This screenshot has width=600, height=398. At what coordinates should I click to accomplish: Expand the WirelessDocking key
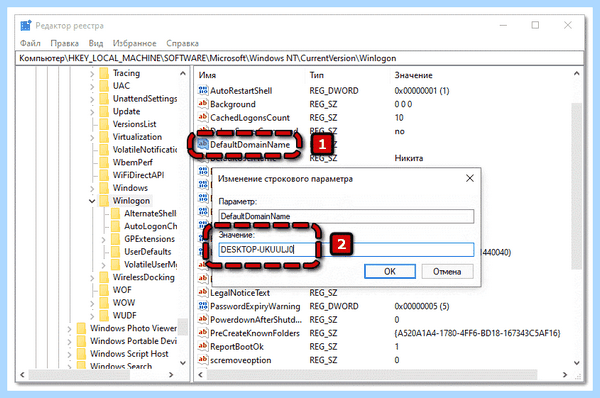click(x=92, y=277)
